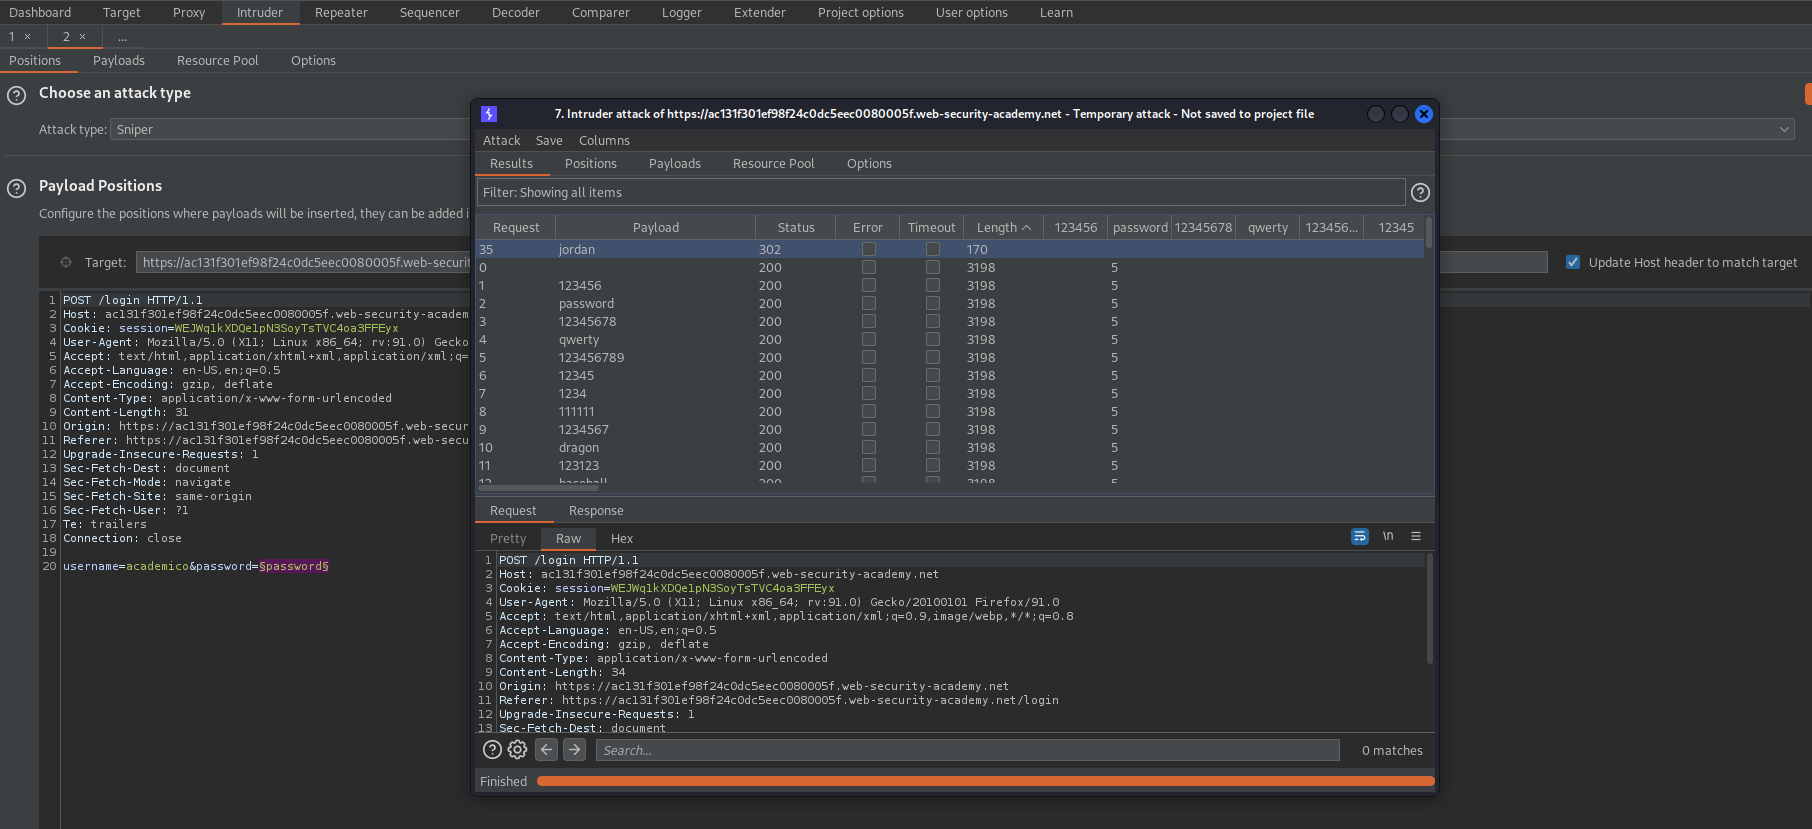The height and width of the screenshot is (829, 1812).
Task: Open main Intruder Payloads tab
Action: pyautogui.click(x=119, y=61)
